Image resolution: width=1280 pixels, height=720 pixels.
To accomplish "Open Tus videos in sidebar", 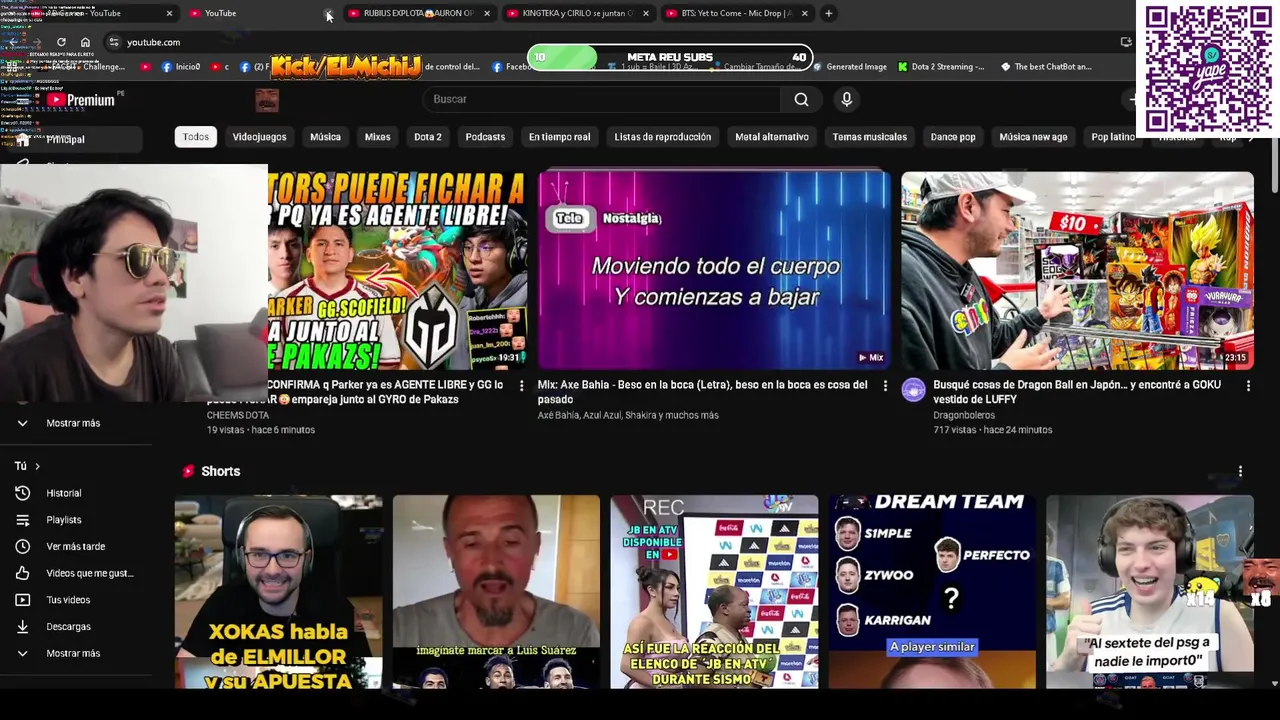I will point(68,600).
